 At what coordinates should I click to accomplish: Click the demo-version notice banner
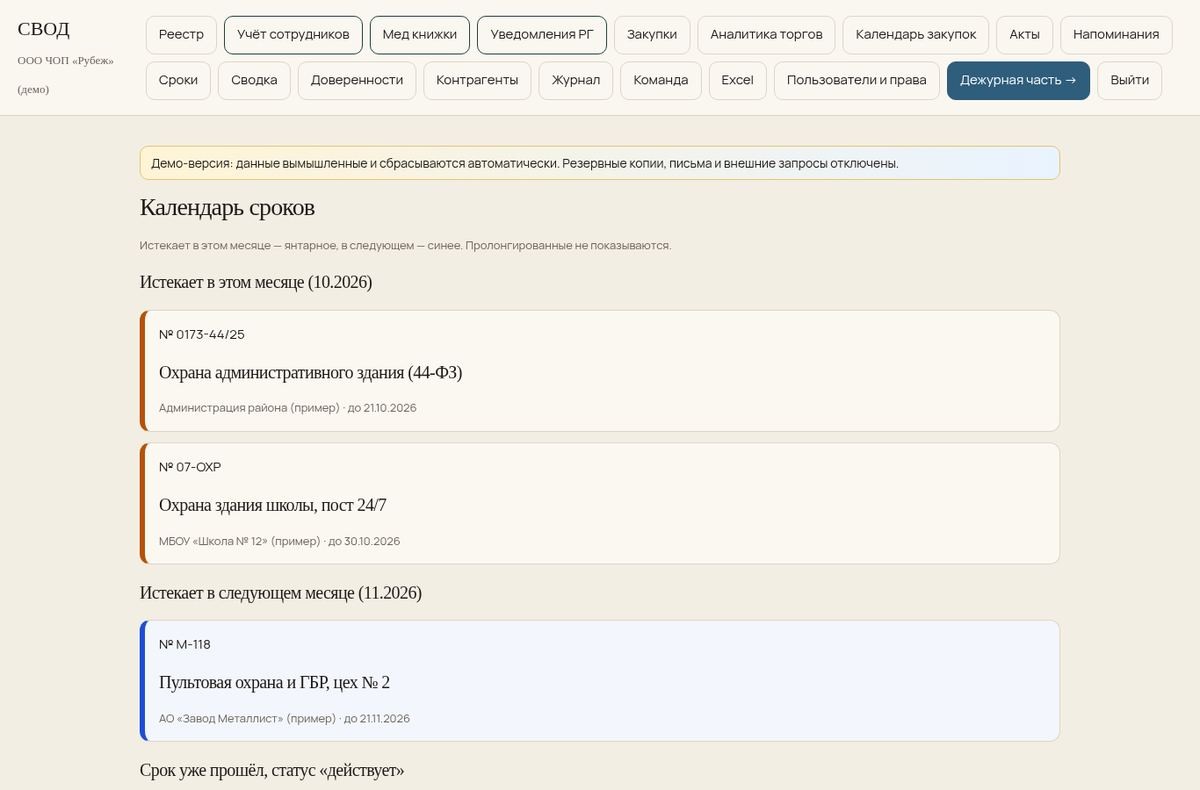point(600,163)
